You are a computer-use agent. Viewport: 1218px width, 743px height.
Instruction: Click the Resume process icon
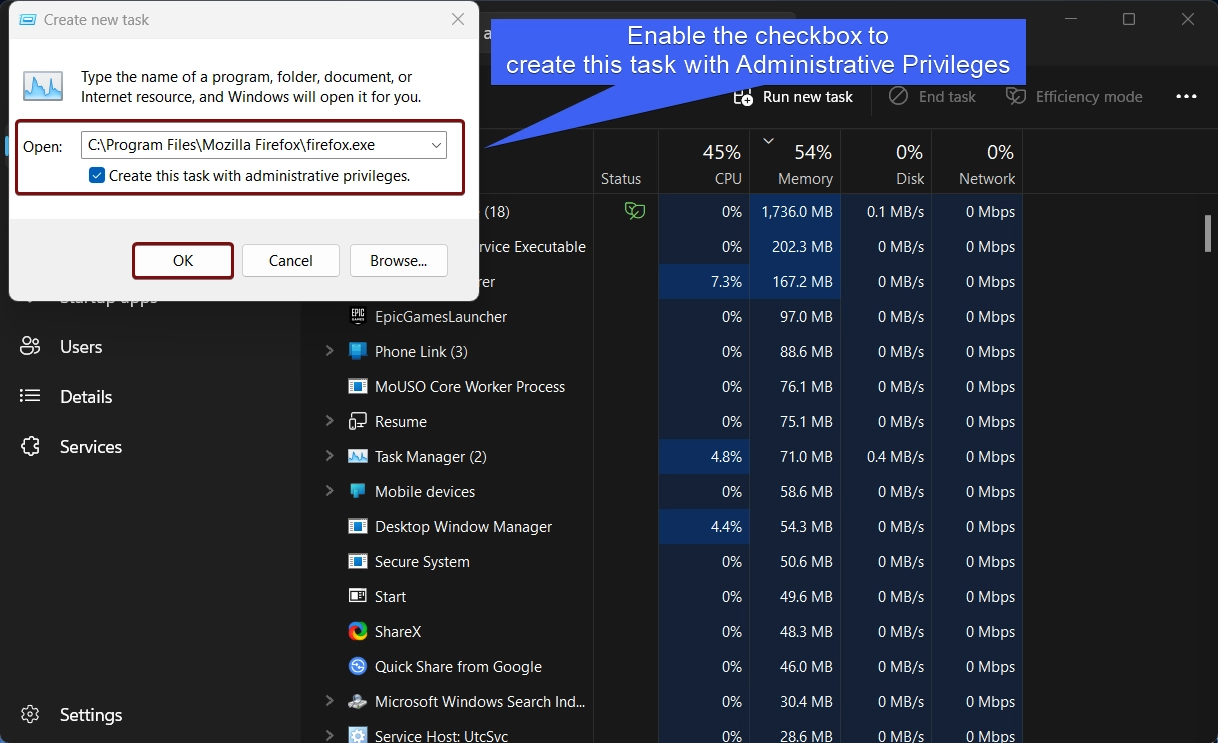[x=358, y=421]
